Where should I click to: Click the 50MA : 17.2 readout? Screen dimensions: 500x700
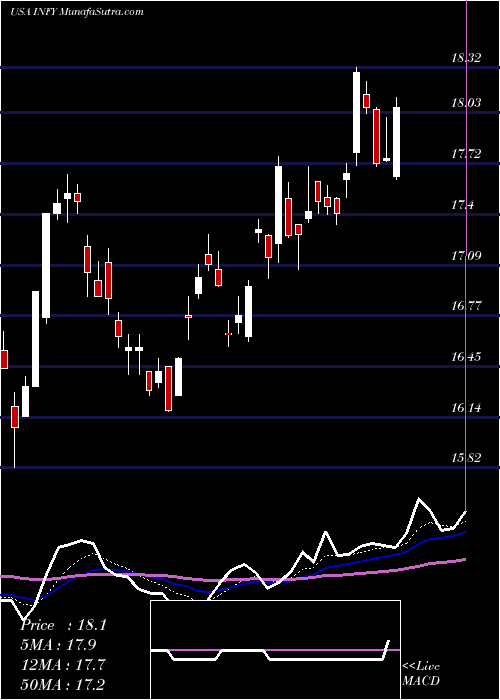coord(63,684)
